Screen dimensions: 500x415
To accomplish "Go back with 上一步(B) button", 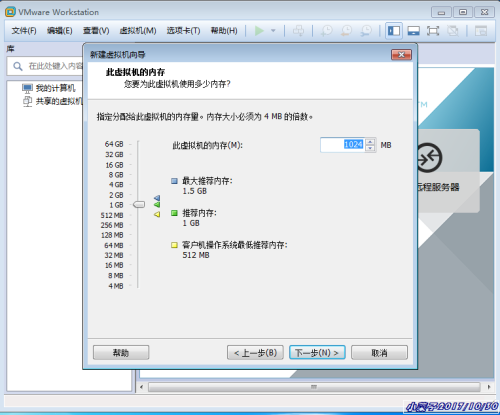I will pos(255,353).
